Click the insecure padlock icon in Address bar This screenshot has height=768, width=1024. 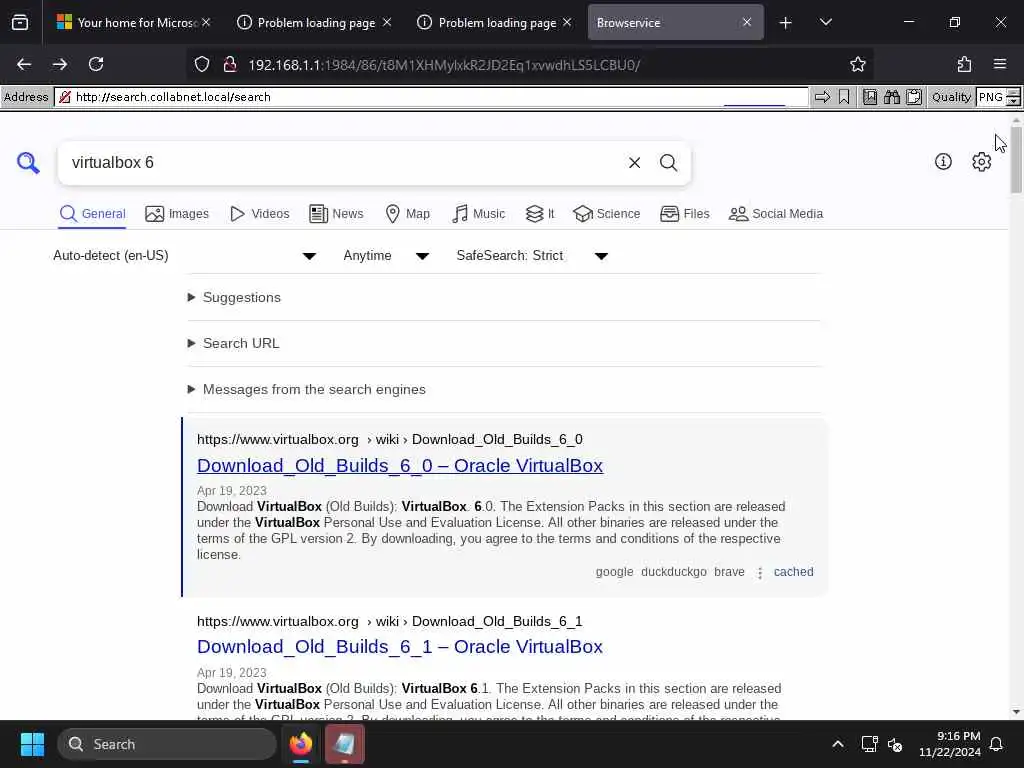(65, 97)
